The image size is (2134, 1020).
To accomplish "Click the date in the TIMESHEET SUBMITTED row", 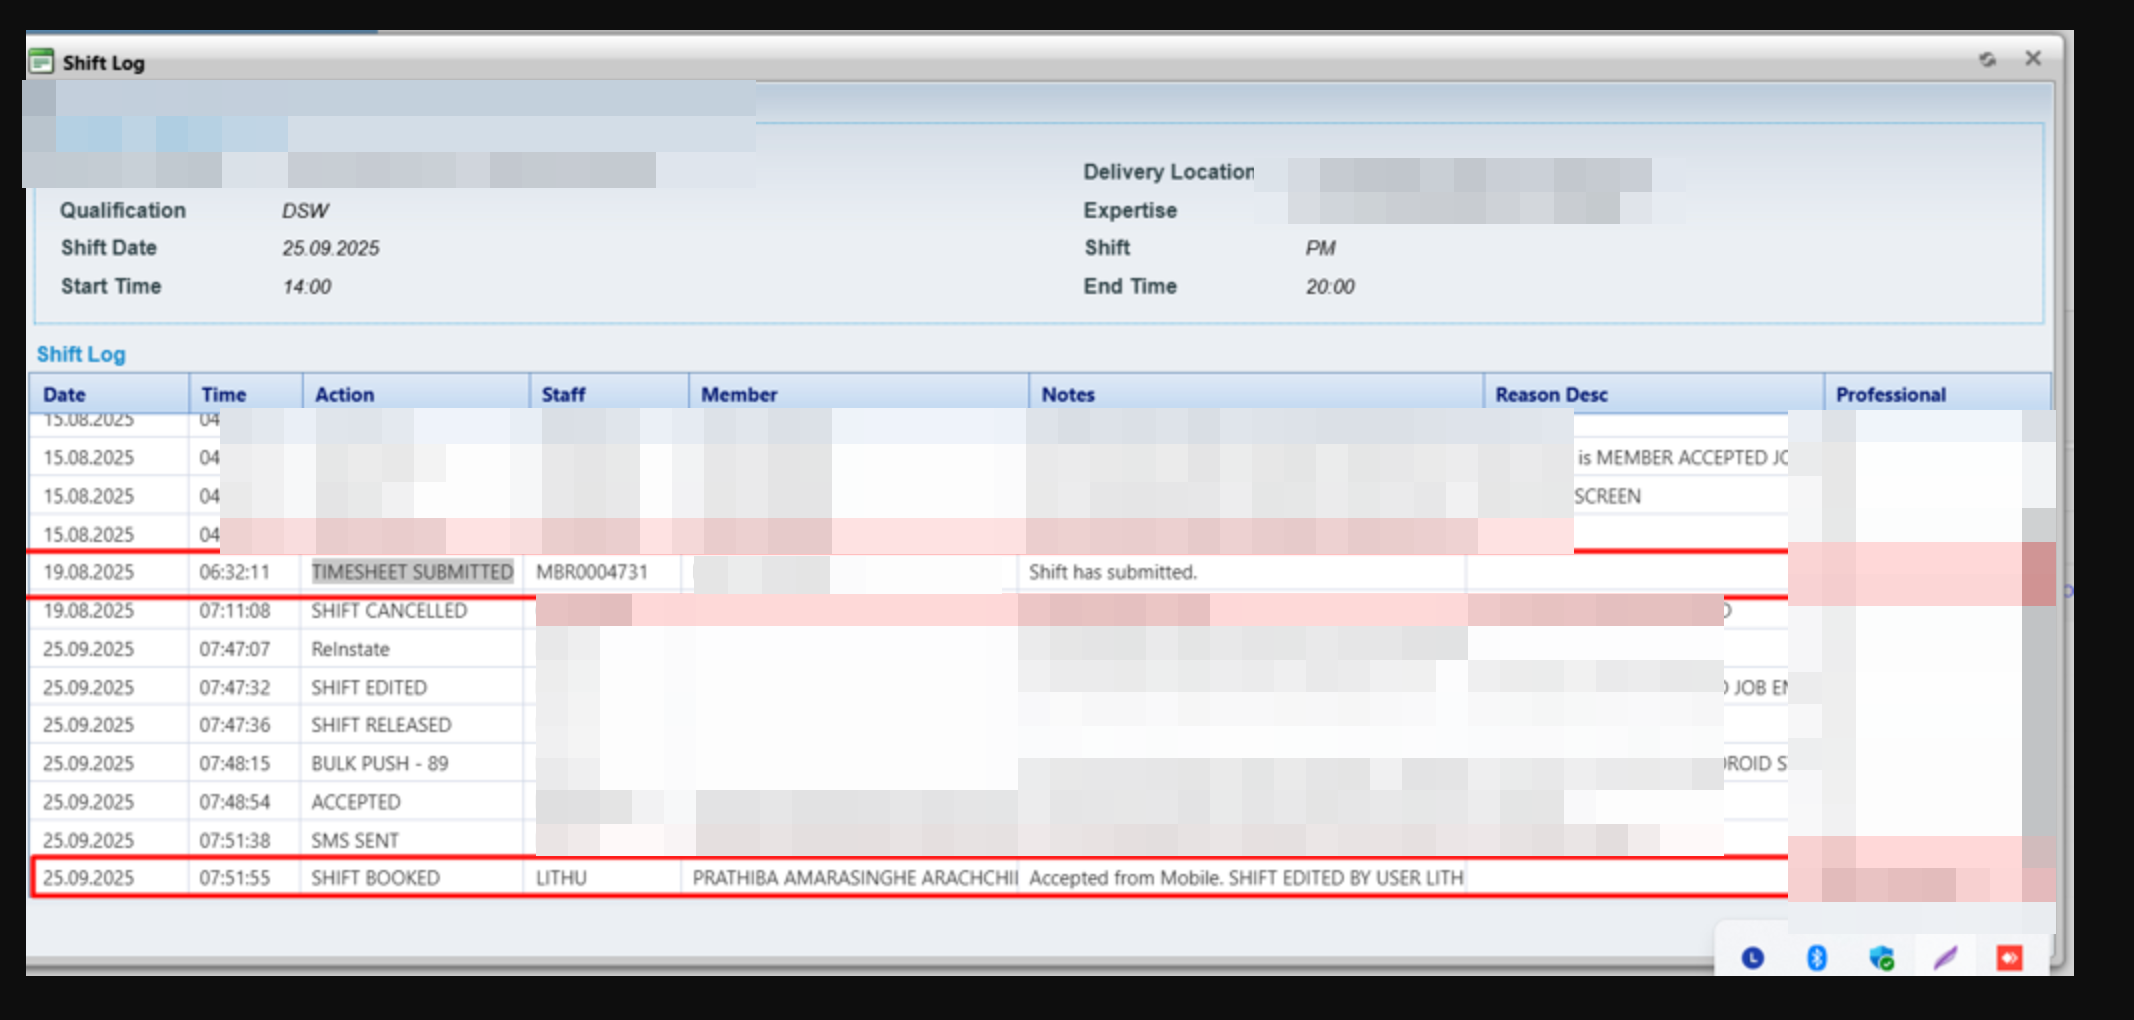I will pos(88,572).
